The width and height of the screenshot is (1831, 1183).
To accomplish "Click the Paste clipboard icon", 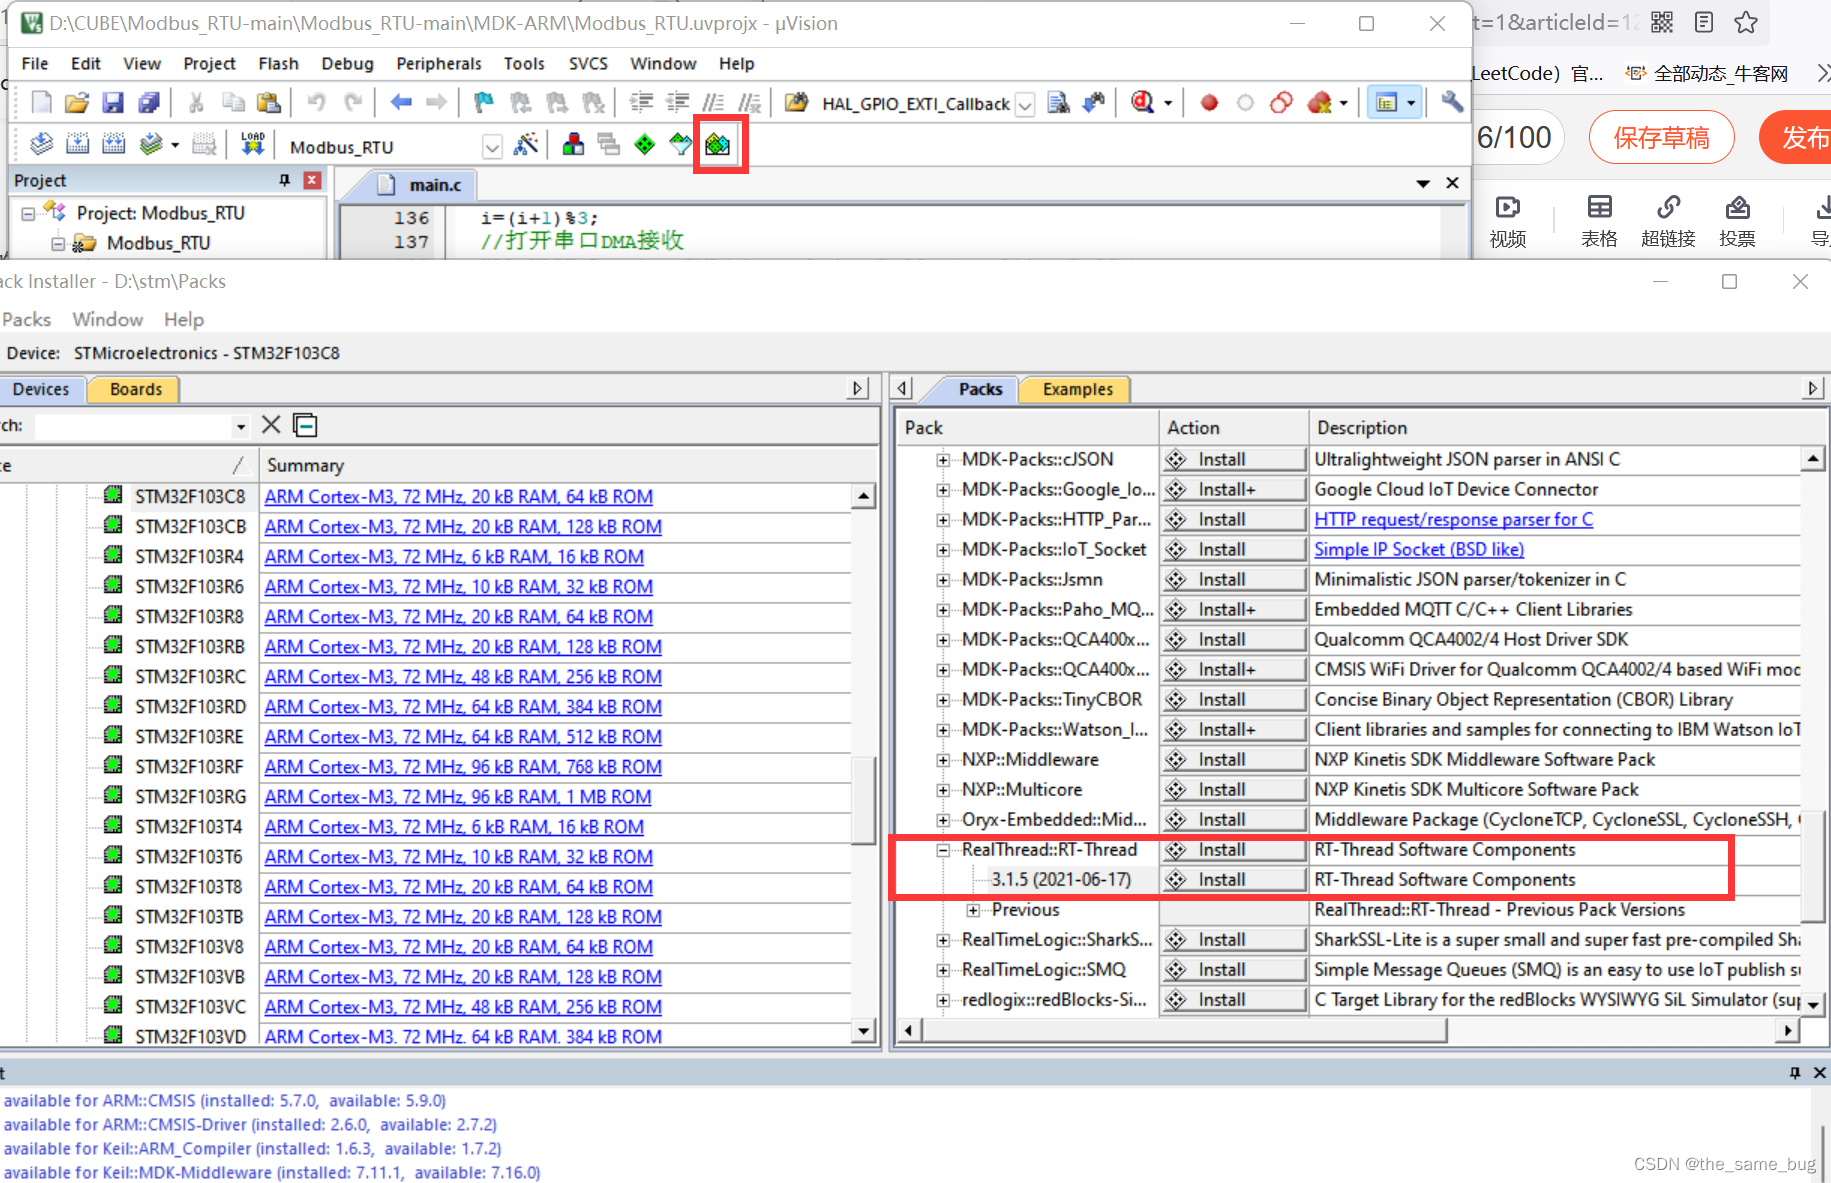I will (x=268, y=103).
